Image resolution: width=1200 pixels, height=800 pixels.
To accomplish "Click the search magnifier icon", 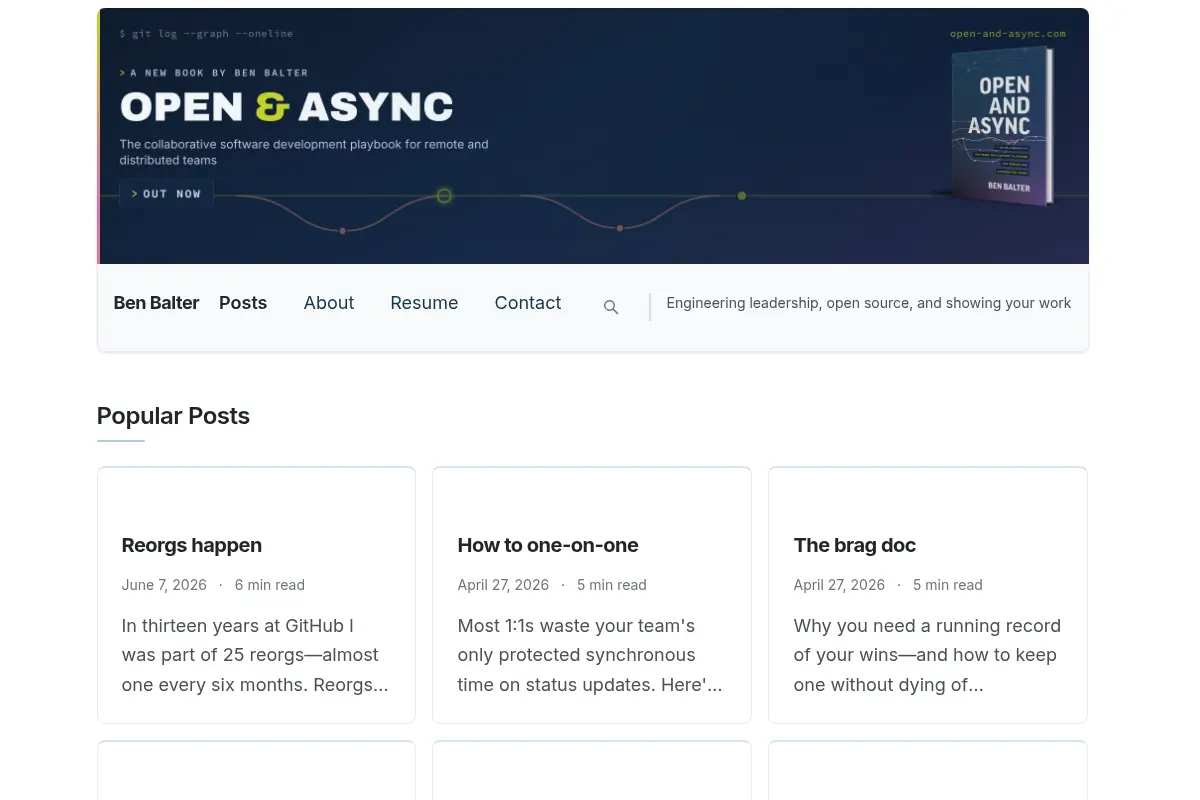I will (x=611, y=307).
